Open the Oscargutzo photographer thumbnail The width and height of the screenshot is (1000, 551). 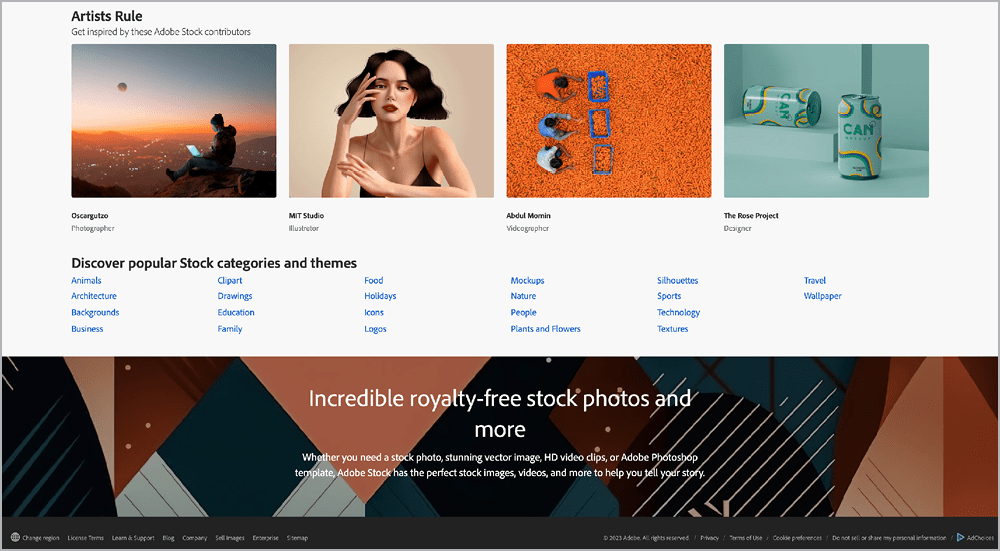point(174,121)
